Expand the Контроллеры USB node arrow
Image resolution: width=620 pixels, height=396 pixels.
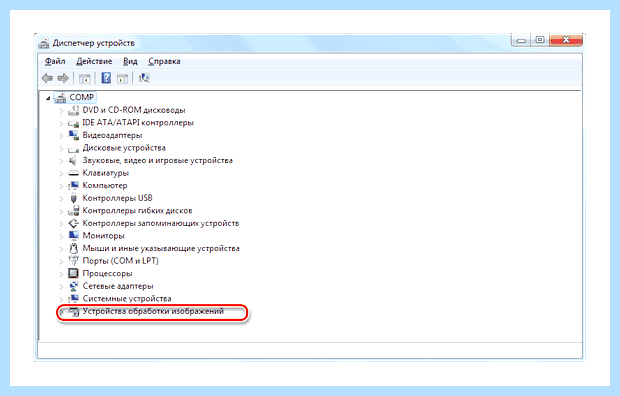[61, 199]
